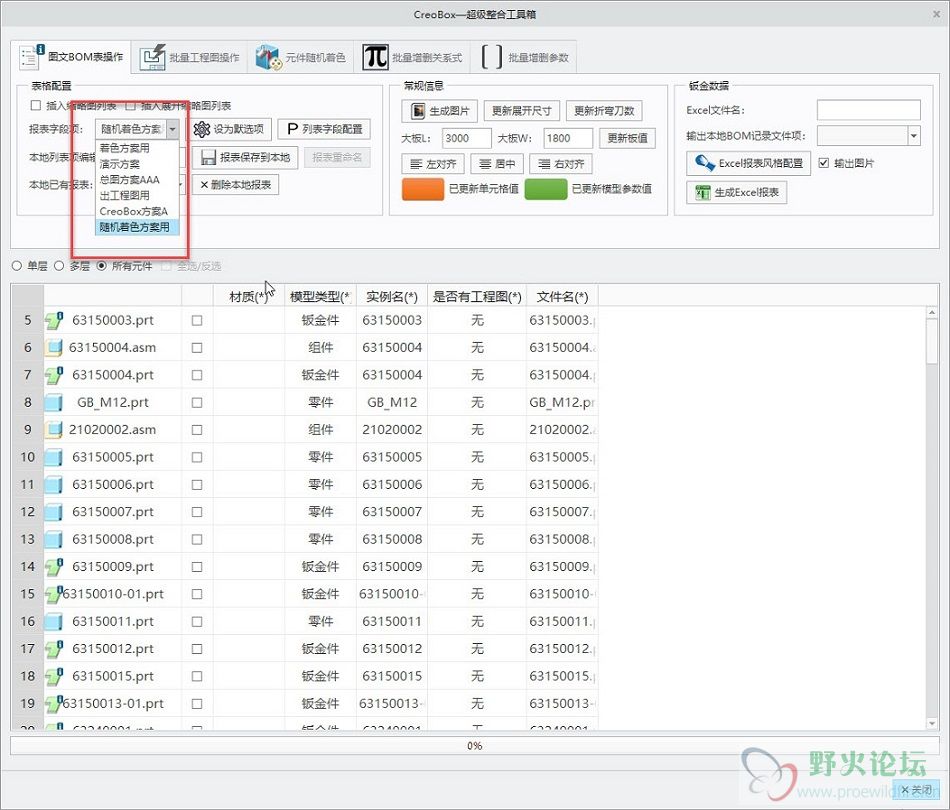Click 生成图片 button
950x810 pixels.
pyautogui.click(x=440, y=111)
